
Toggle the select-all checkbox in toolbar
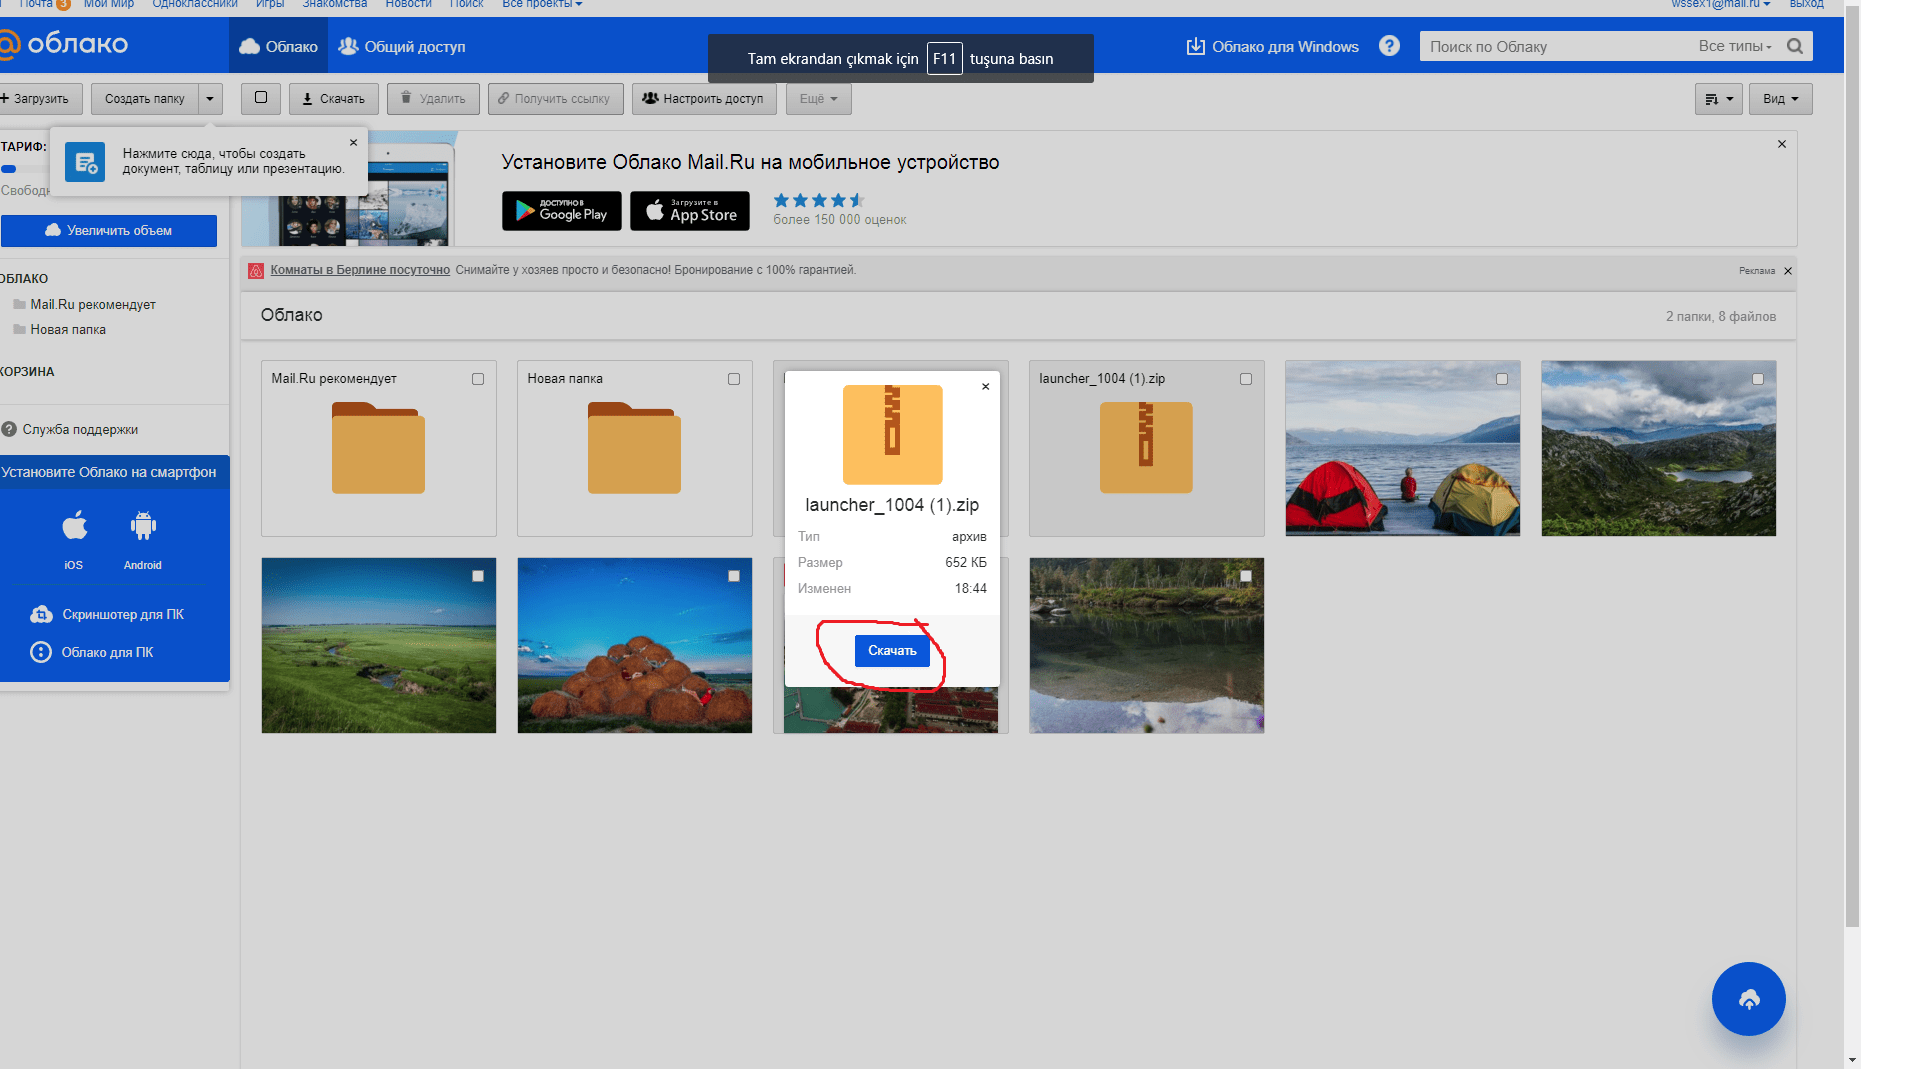(x=261, y=98)
